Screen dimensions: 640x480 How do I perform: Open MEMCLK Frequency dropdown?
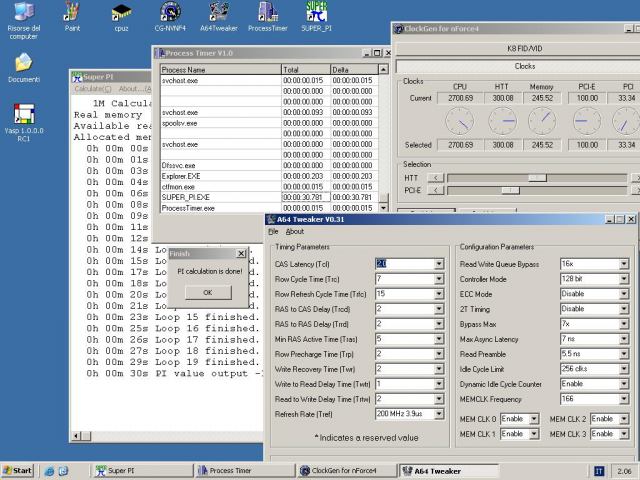[624, 399]
